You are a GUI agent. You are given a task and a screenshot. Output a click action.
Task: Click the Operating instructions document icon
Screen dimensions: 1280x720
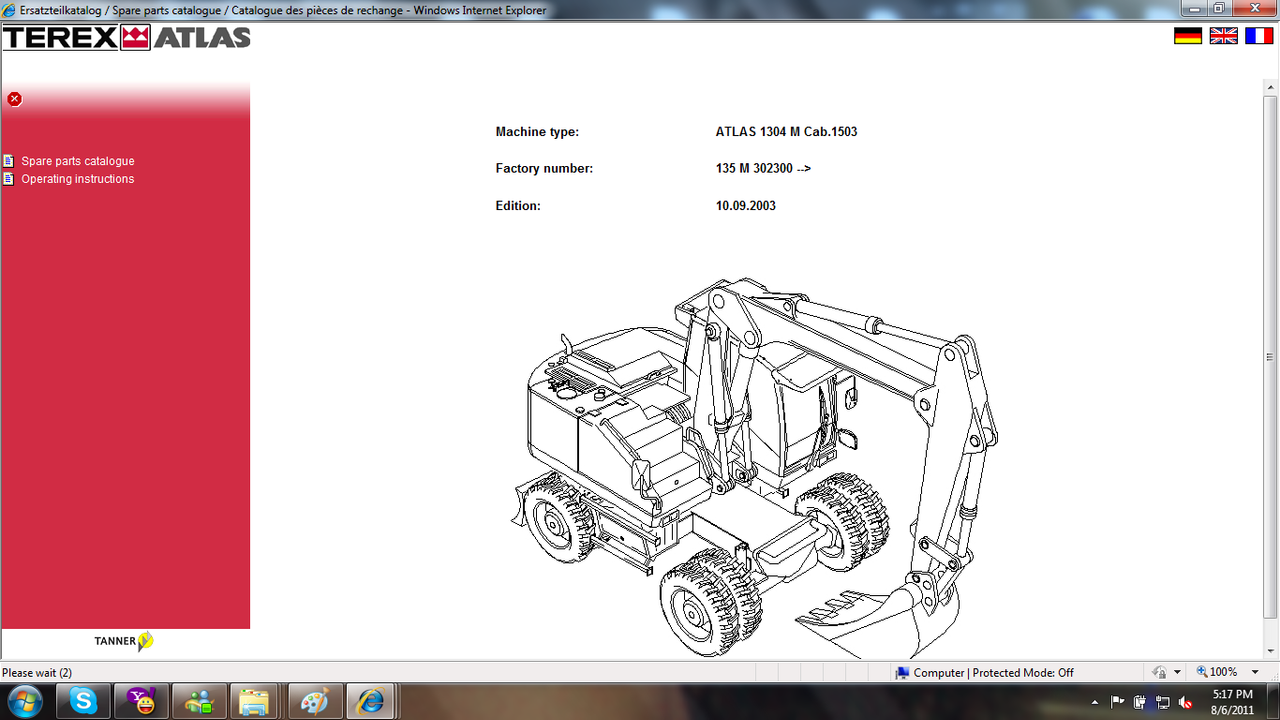point(9,179)
